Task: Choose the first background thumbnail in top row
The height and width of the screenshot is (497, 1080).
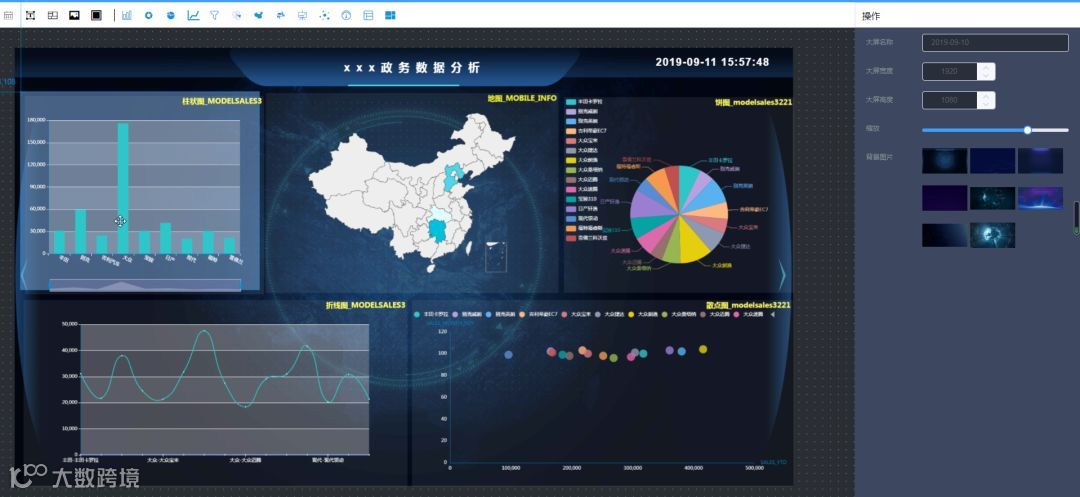Action: pos(944,160)
